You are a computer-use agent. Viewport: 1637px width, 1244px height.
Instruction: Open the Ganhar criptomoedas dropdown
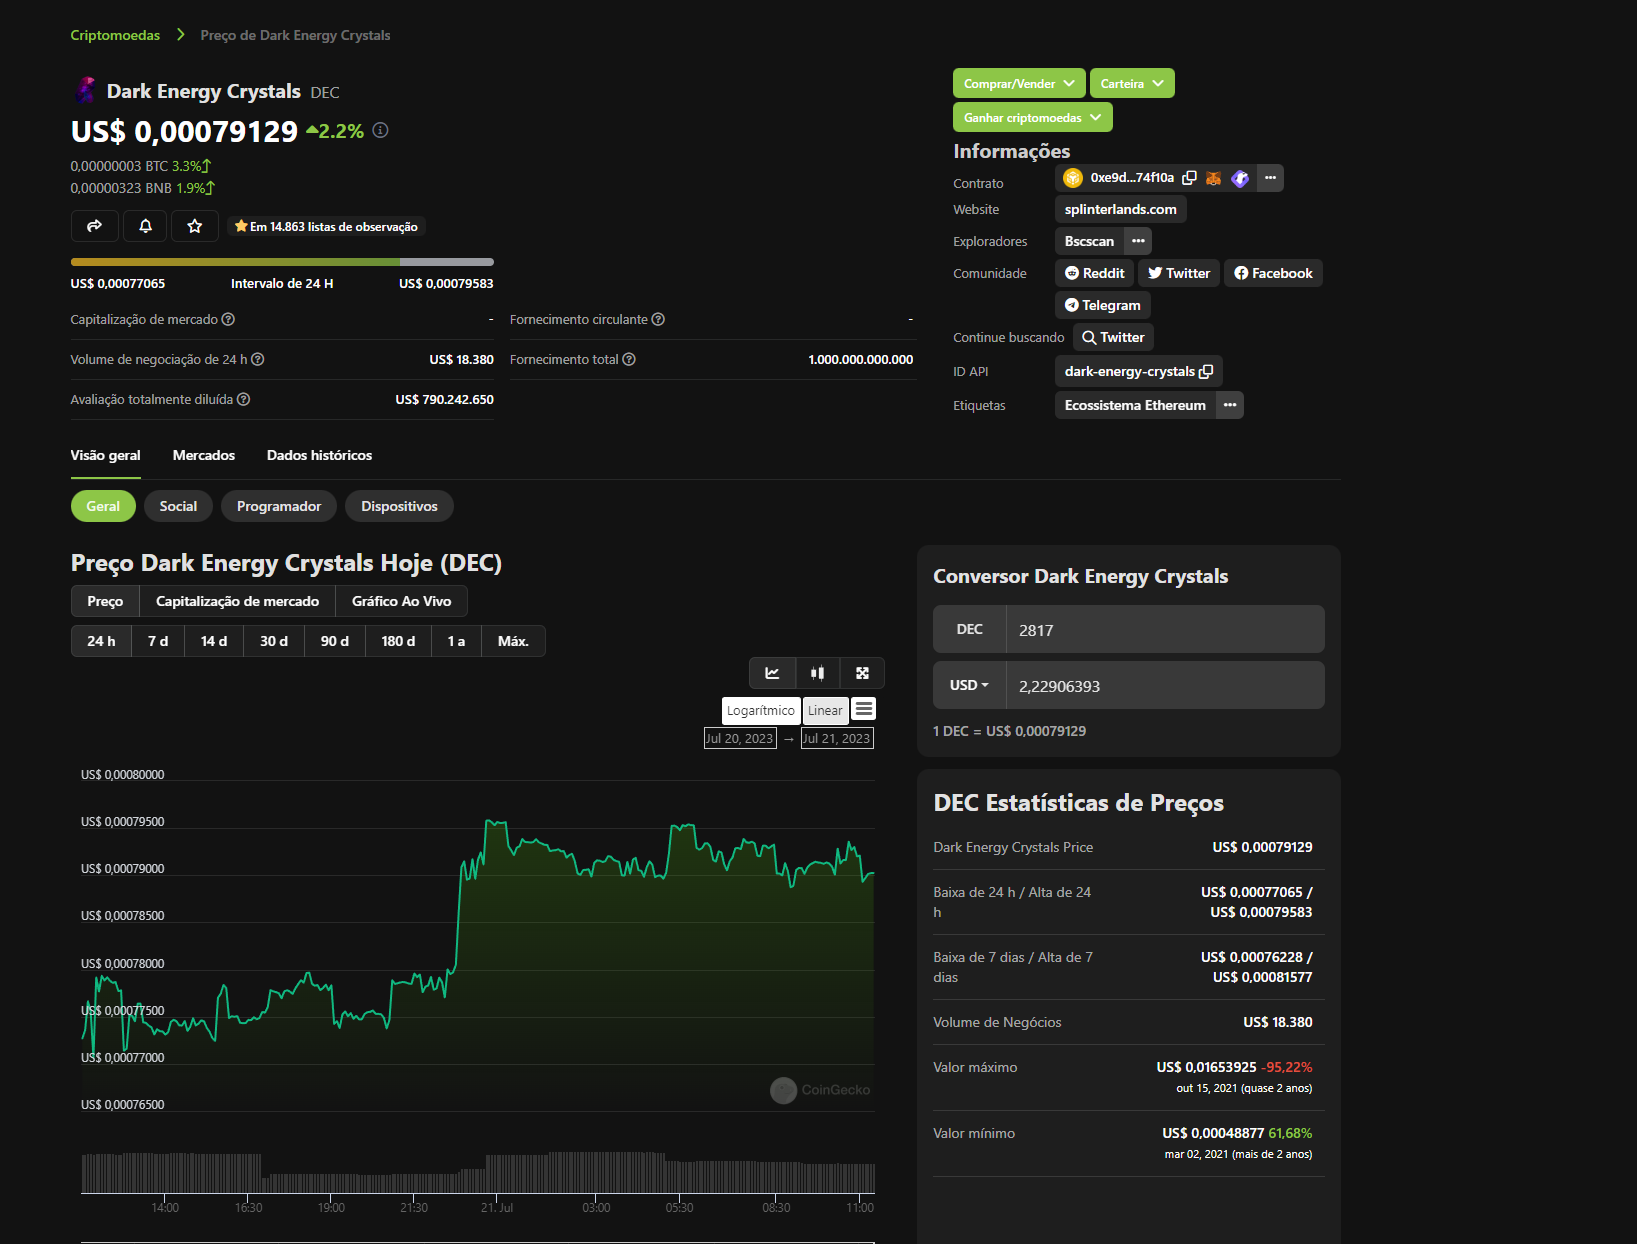coord(1032,117)
